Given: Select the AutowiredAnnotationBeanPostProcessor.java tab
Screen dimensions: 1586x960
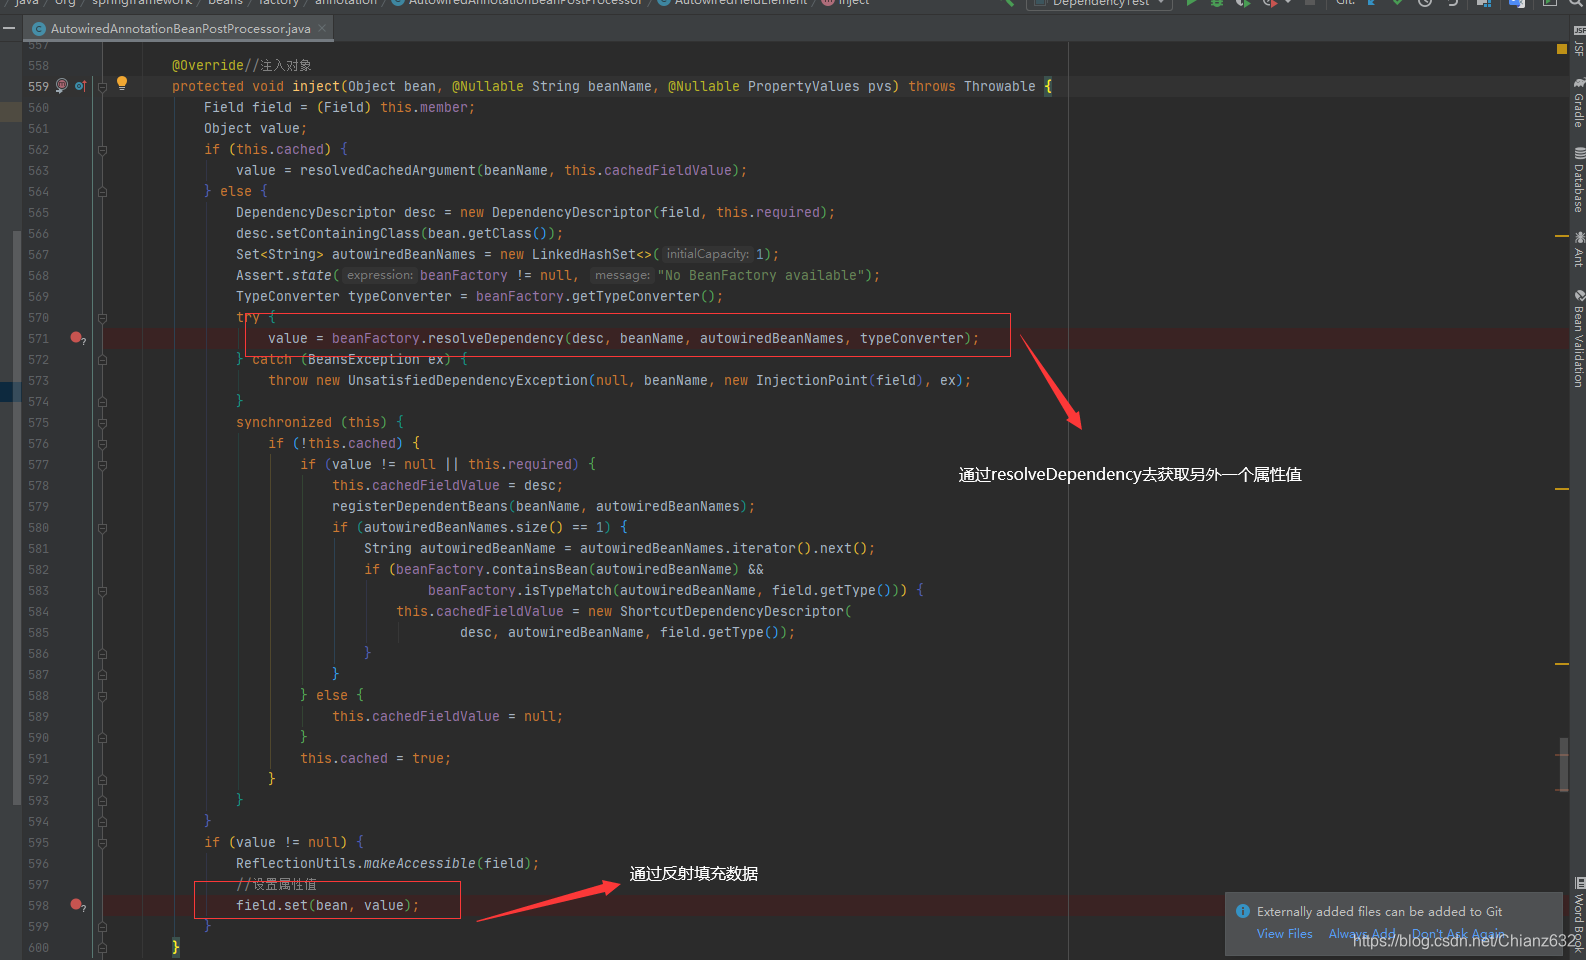Looking at the screenshot, I should [180, 29].
